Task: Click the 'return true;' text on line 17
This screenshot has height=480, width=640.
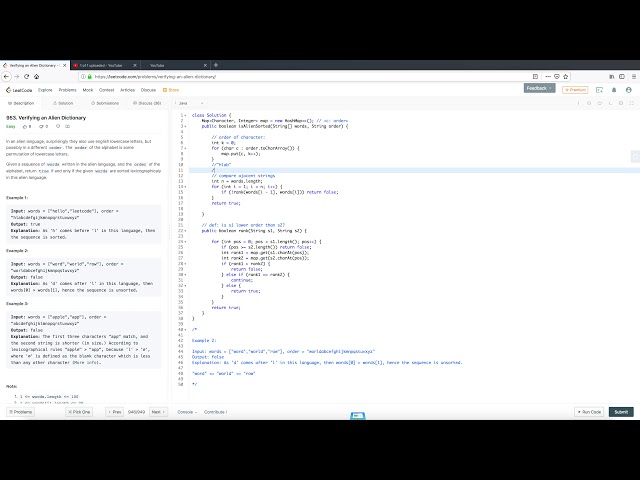Action: coord(226,203)
